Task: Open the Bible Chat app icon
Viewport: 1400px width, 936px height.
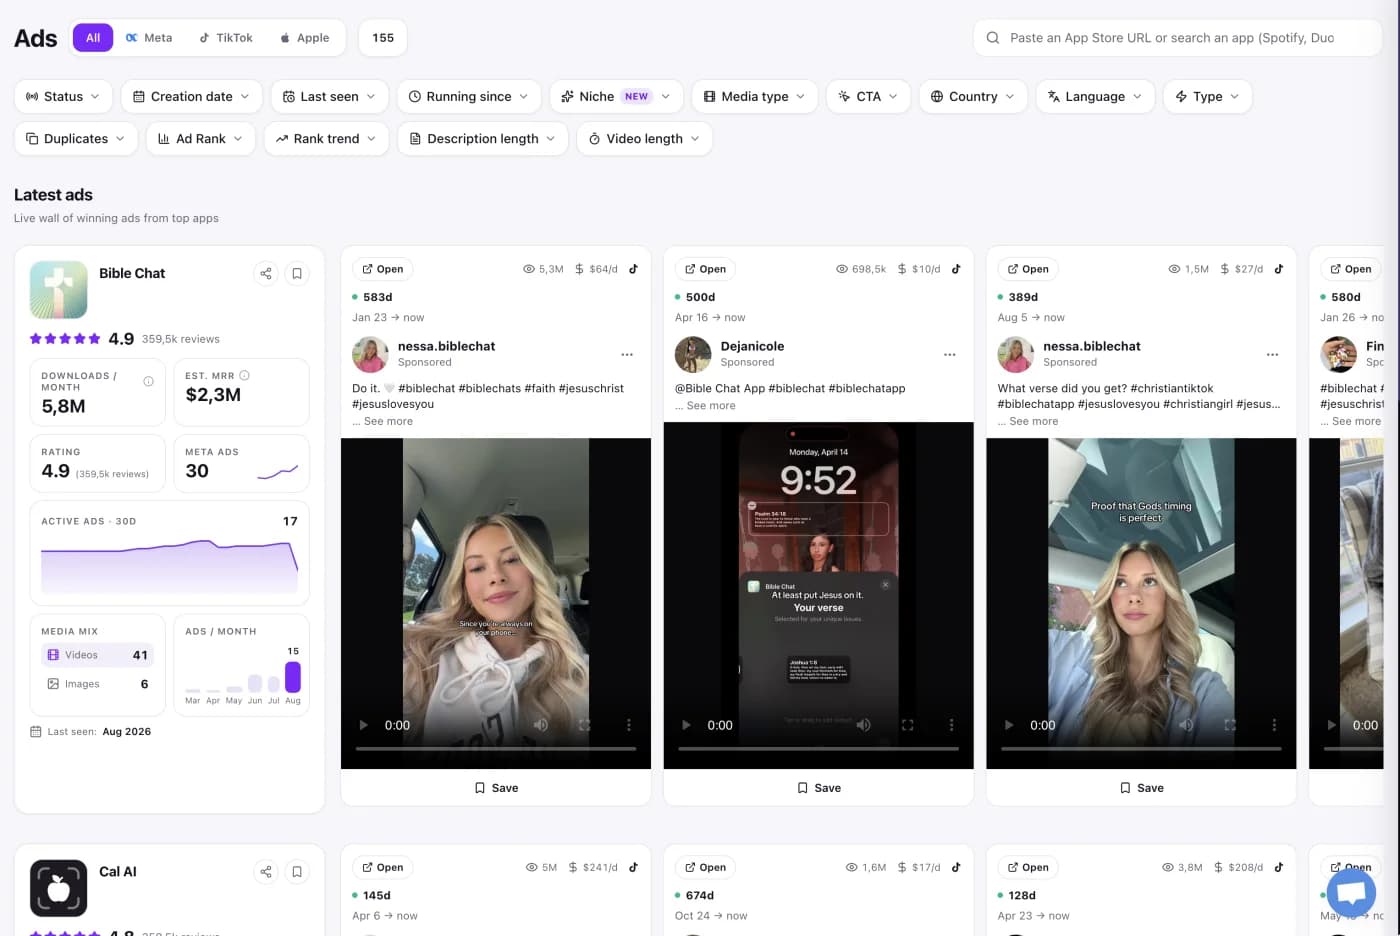Action: pyautogui.click(x=59, y=290)
